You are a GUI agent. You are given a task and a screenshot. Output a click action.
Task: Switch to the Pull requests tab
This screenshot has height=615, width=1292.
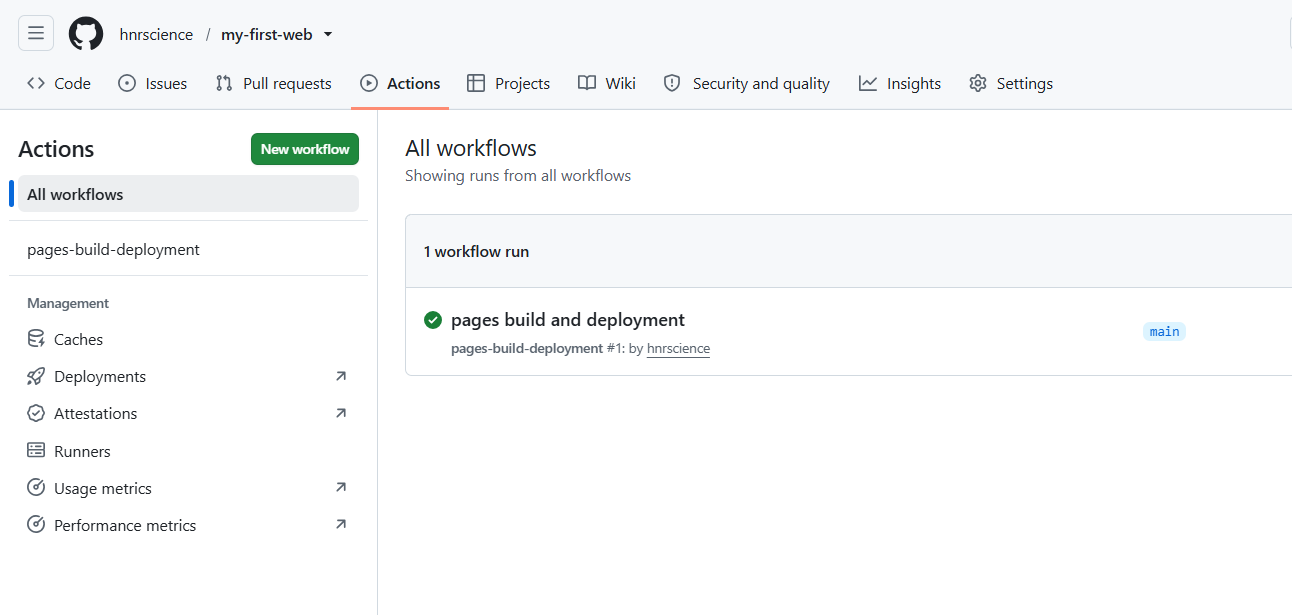coord(274,83)
